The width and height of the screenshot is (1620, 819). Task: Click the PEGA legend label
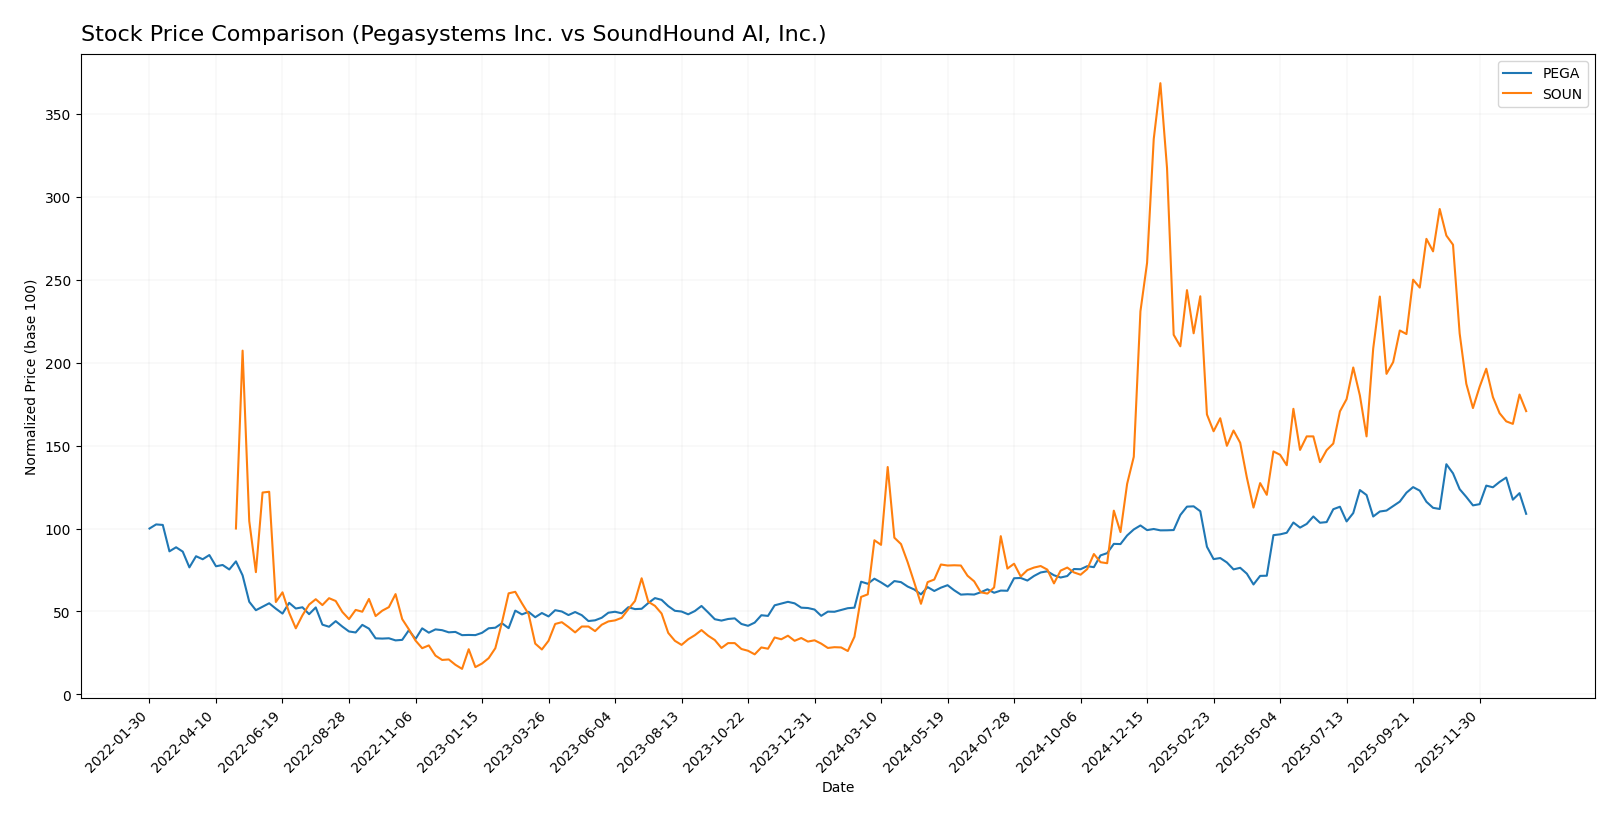(x=1560, y=74)
